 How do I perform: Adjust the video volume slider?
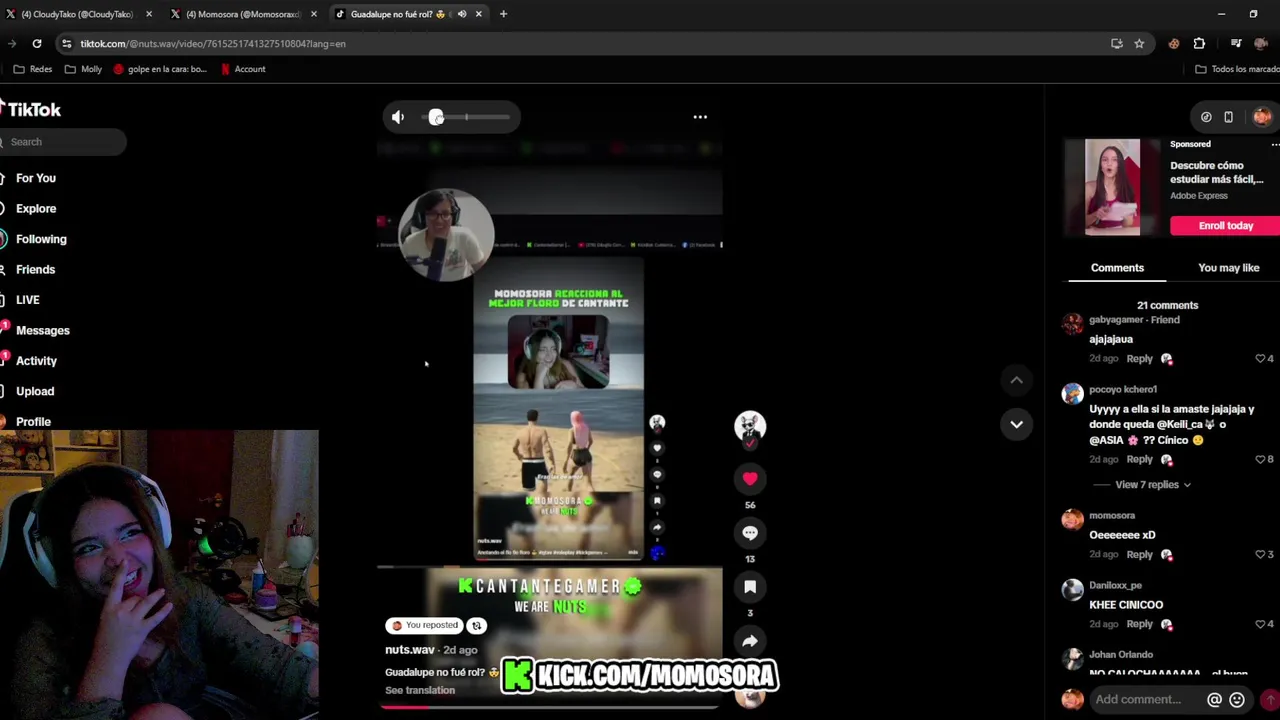466,118
